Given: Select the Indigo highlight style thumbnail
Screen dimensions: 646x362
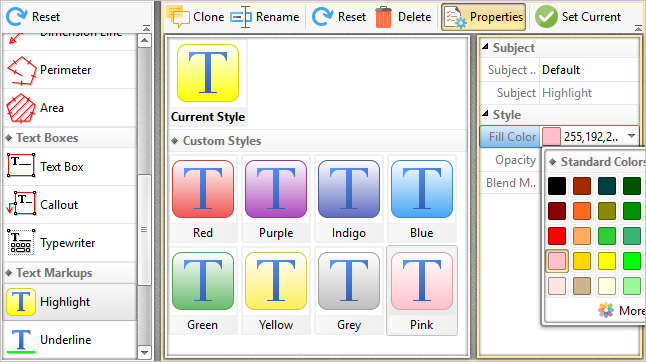Looking at the screenshot, I should click(349, 199).
